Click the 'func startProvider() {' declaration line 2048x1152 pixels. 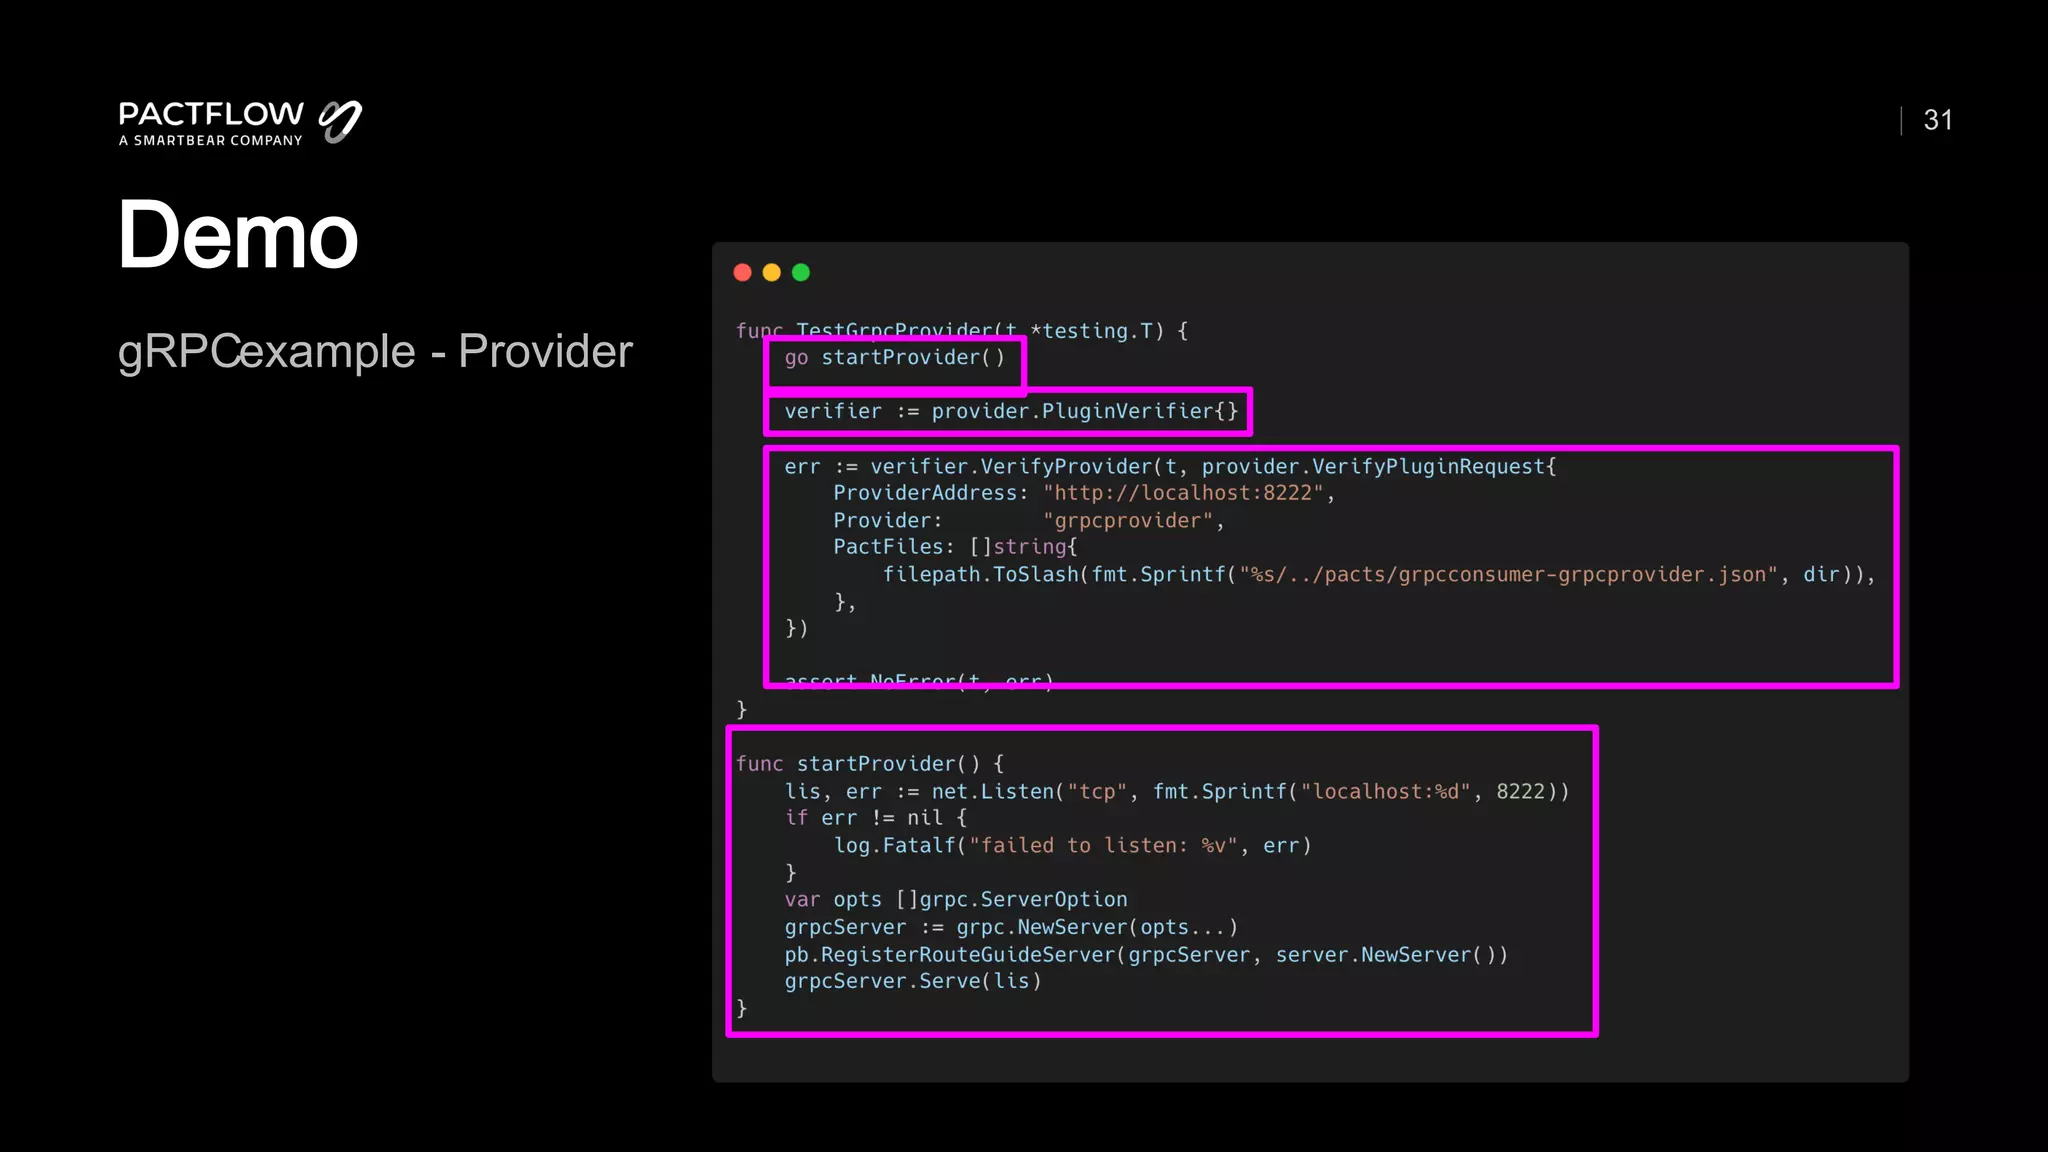point(870,764)
